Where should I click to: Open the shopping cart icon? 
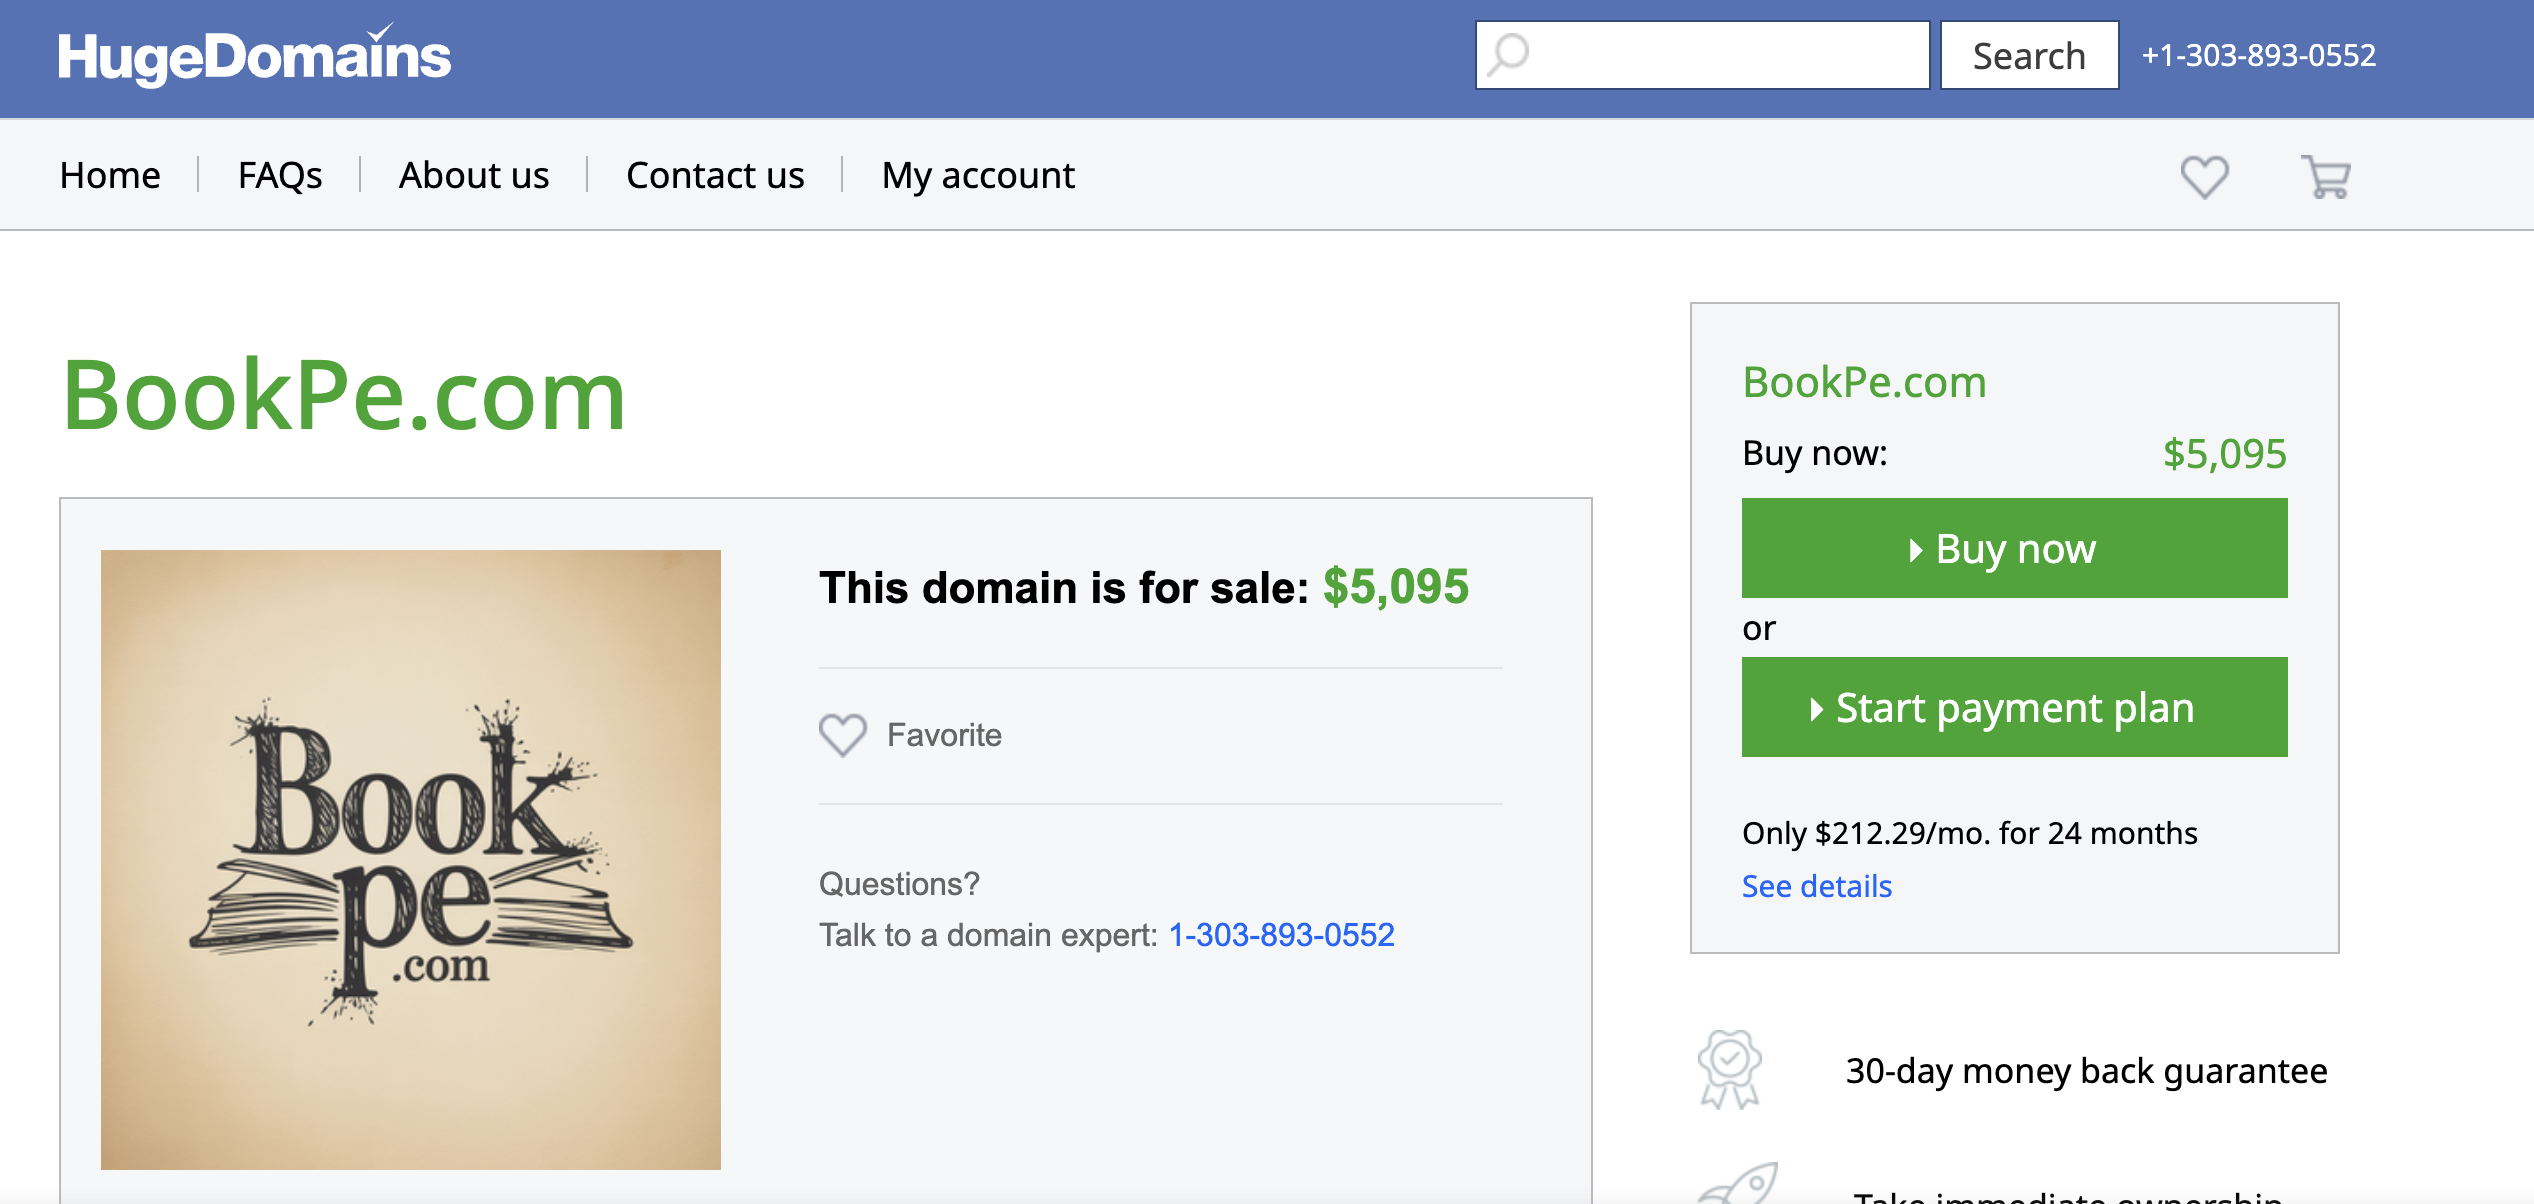[2326, 177]
